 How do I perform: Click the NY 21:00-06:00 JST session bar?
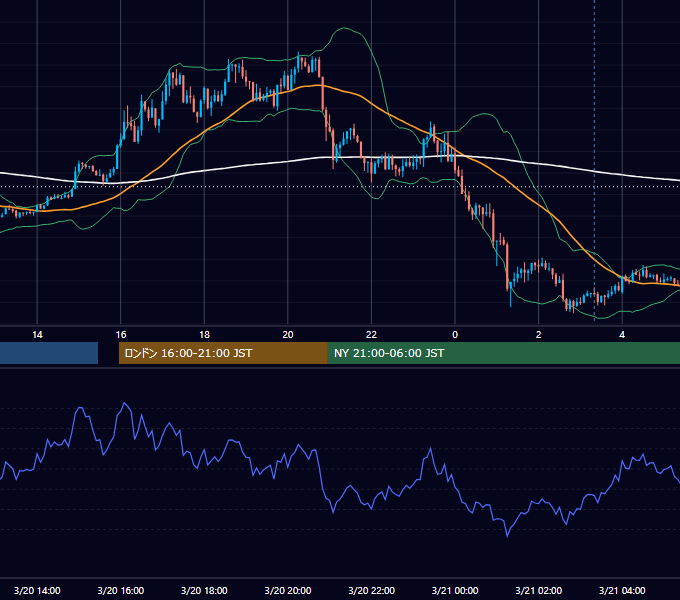pos(504,353)
